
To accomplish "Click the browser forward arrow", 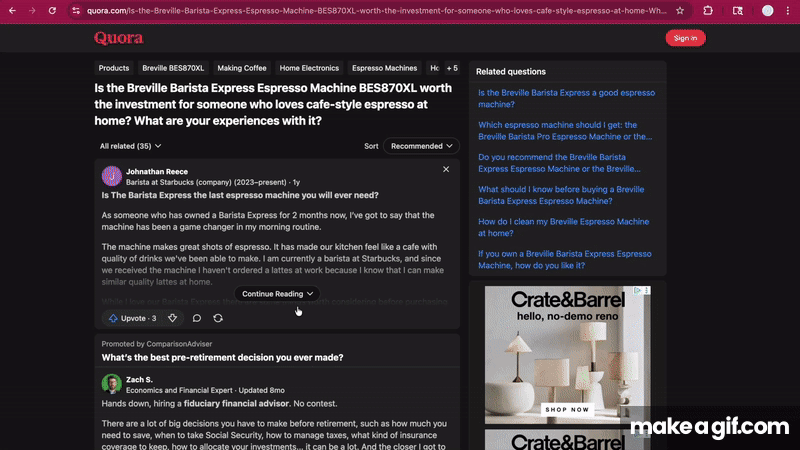I will (x=32, y=11).
